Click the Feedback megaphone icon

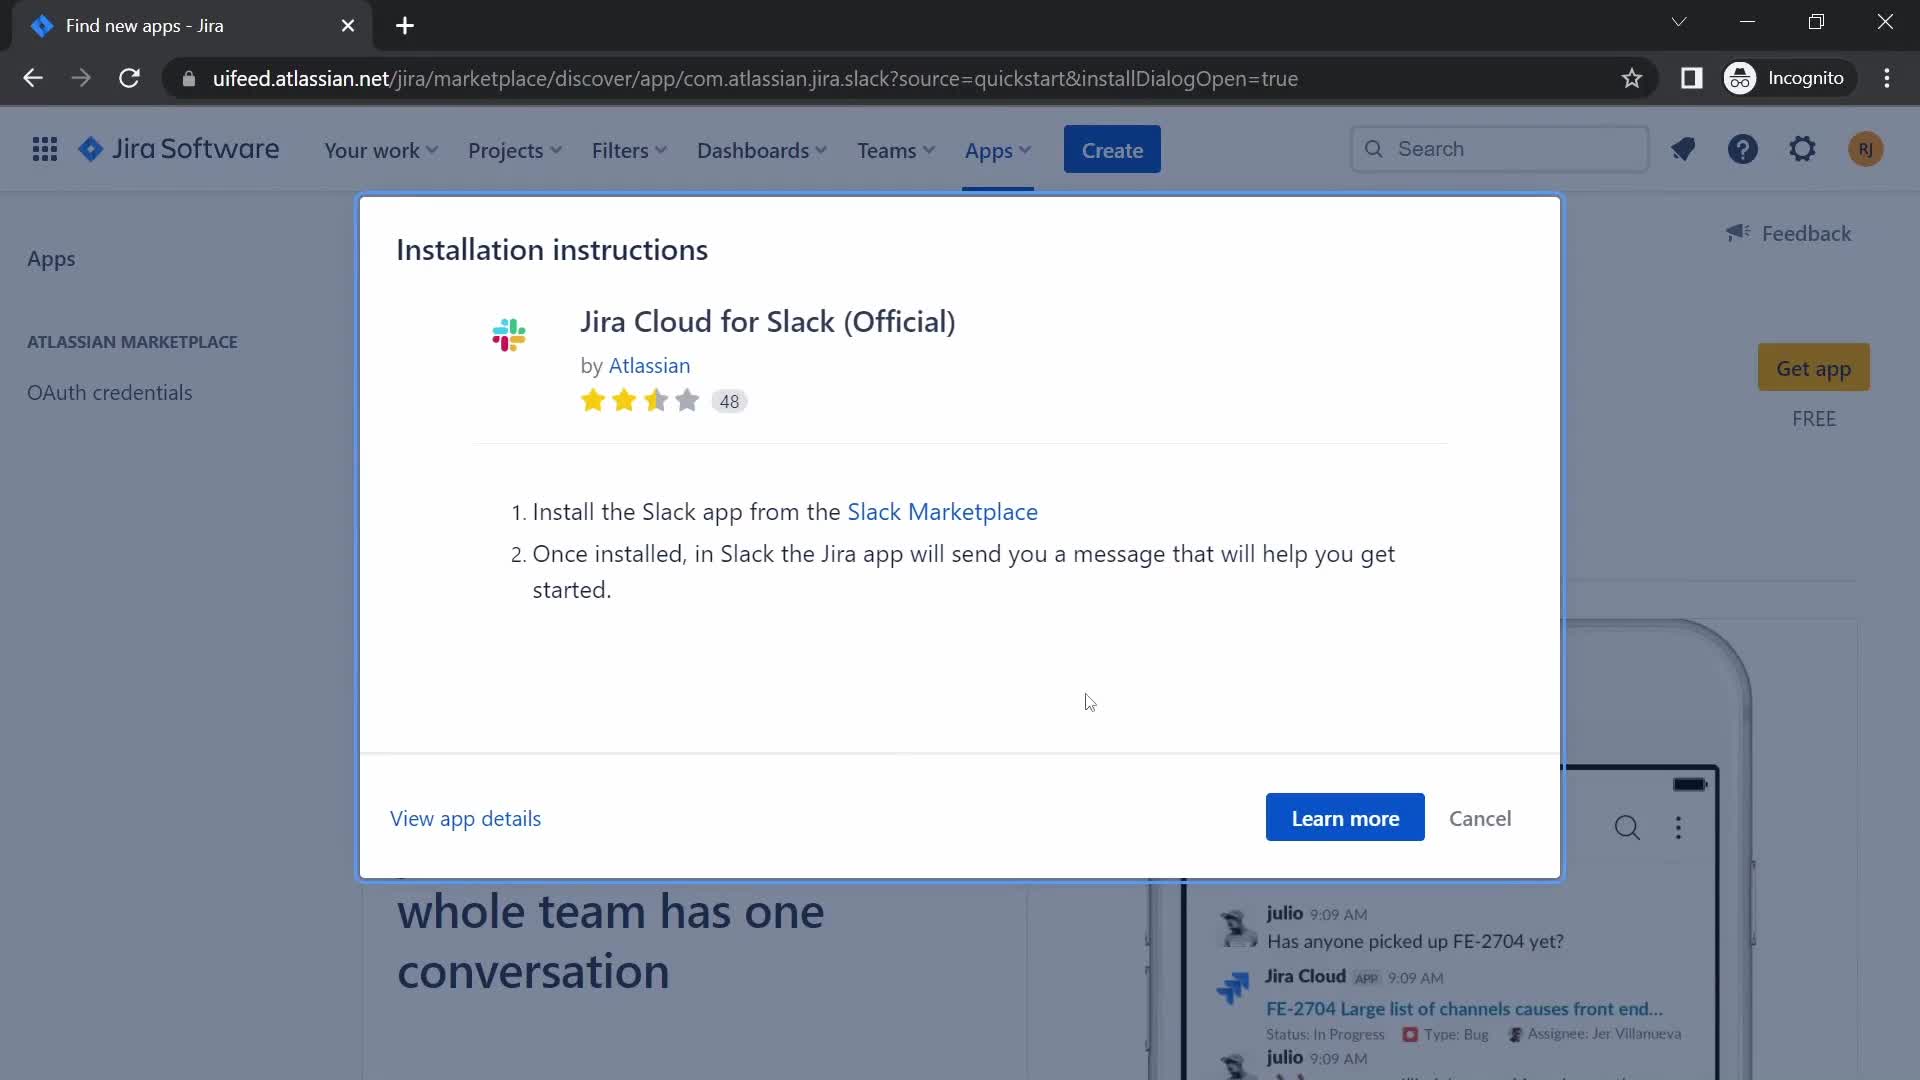click(x=1738, y=233)
